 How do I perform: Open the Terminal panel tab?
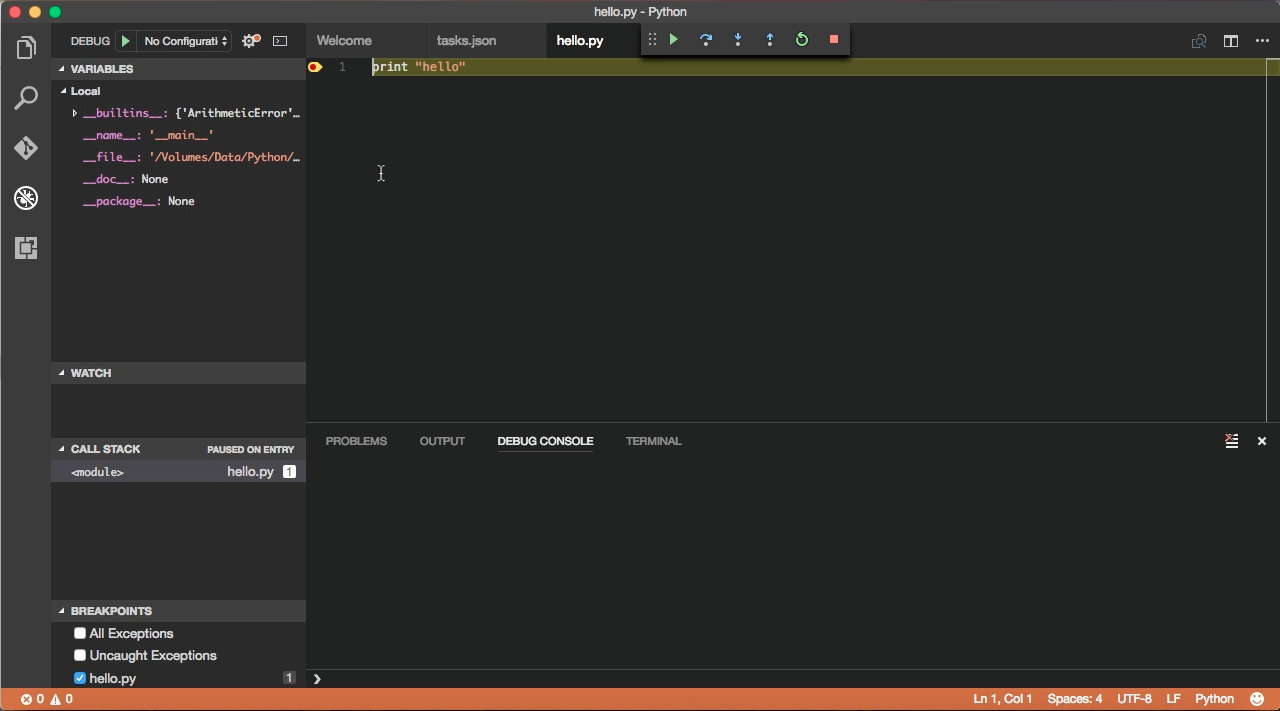(654, 441)
